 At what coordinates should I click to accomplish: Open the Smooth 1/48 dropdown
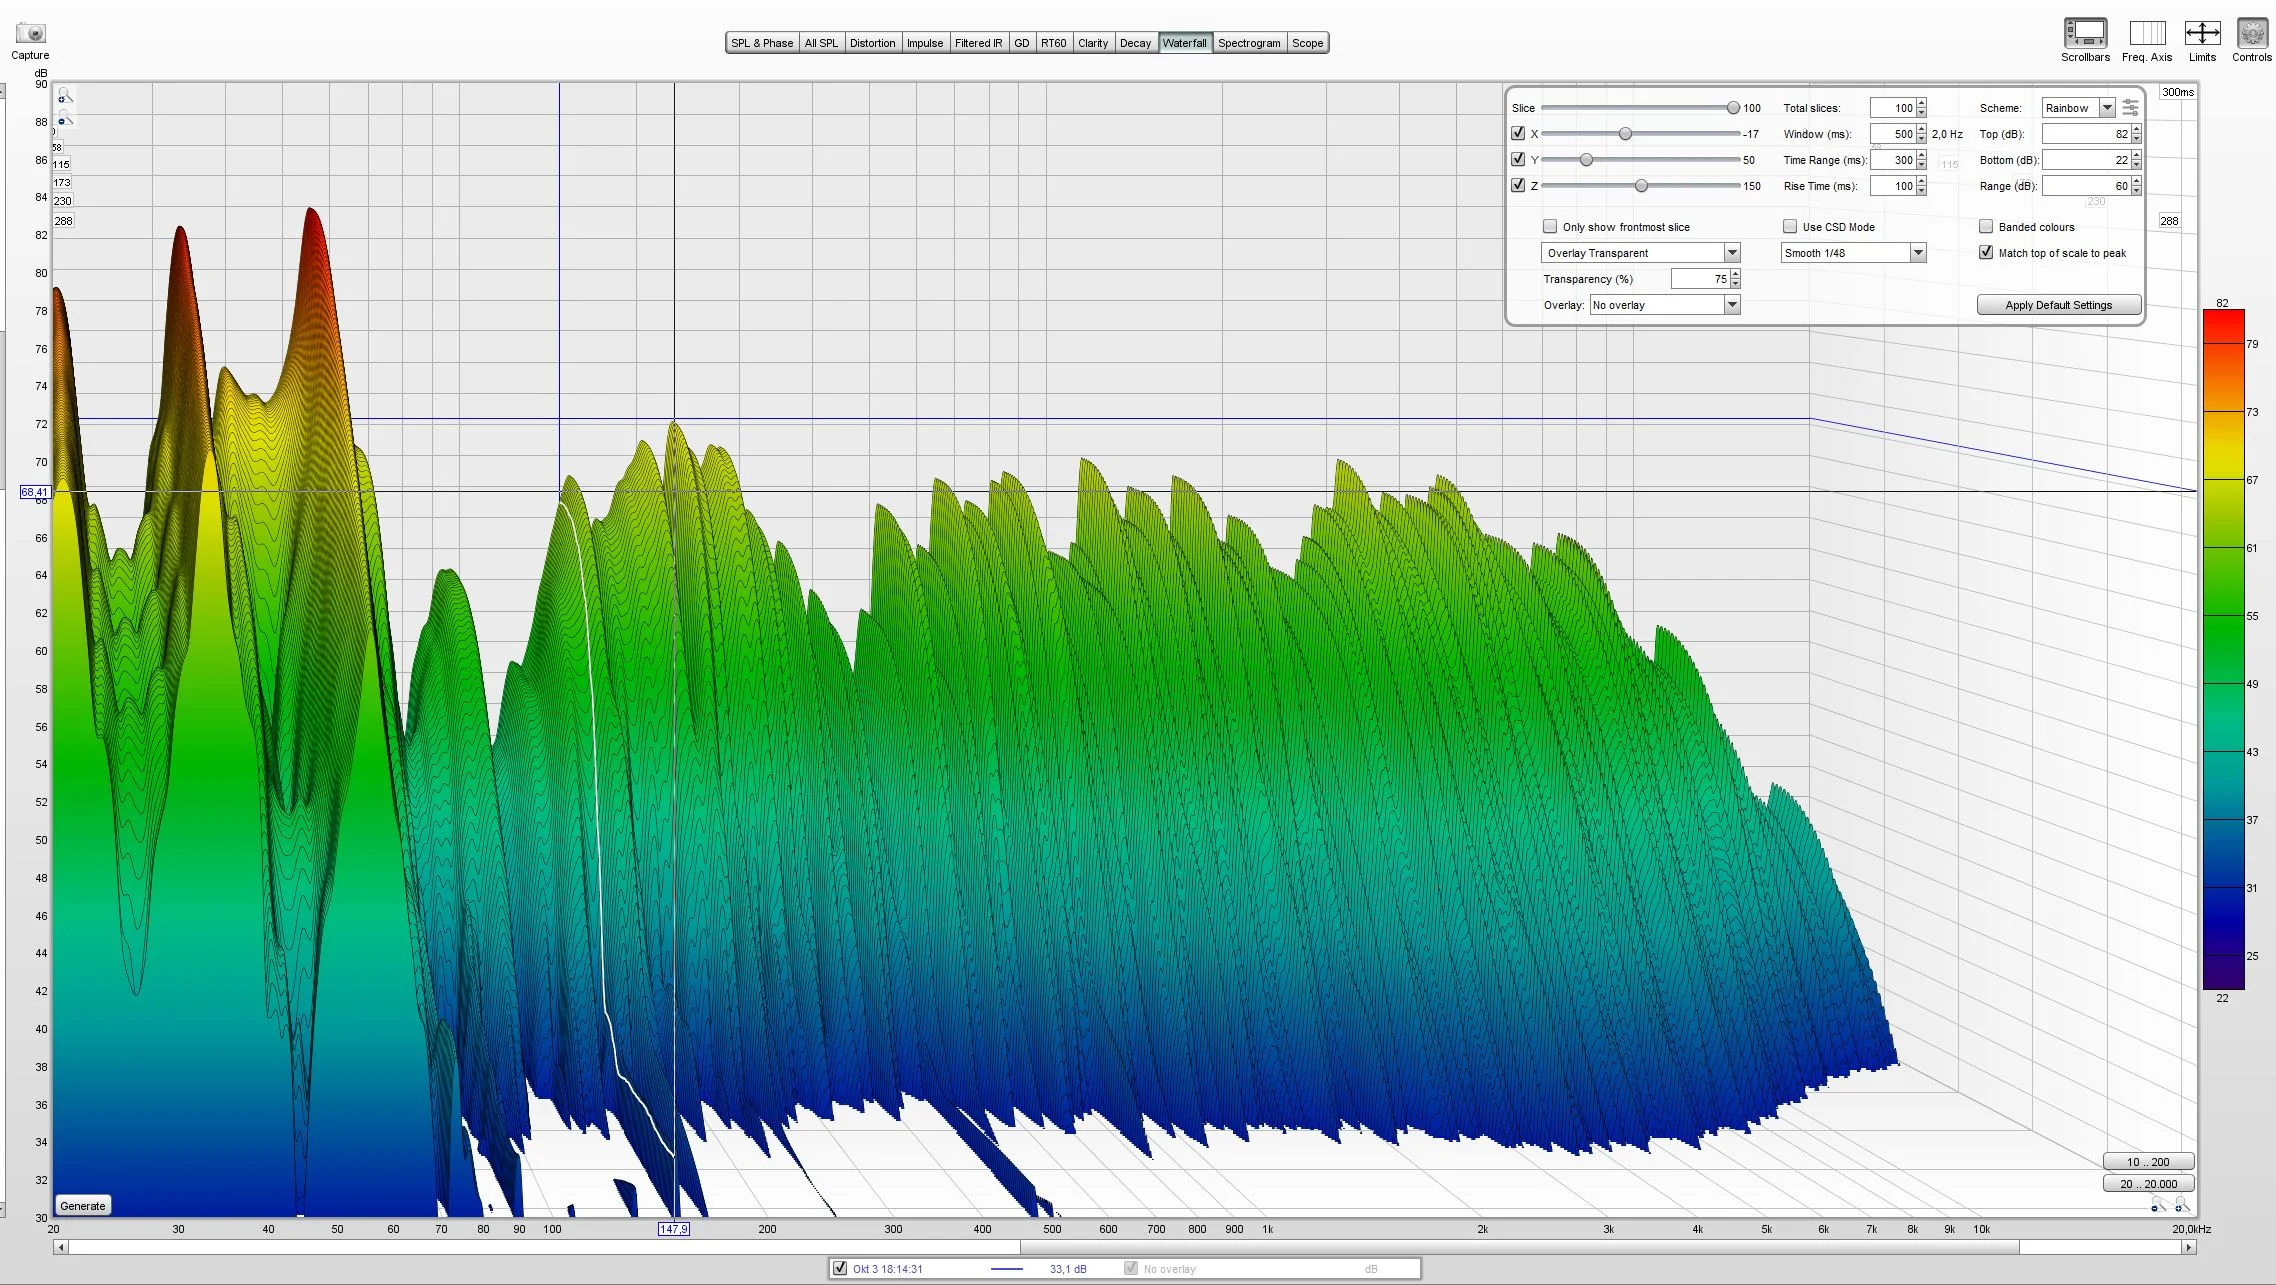tap(1853, 253)
